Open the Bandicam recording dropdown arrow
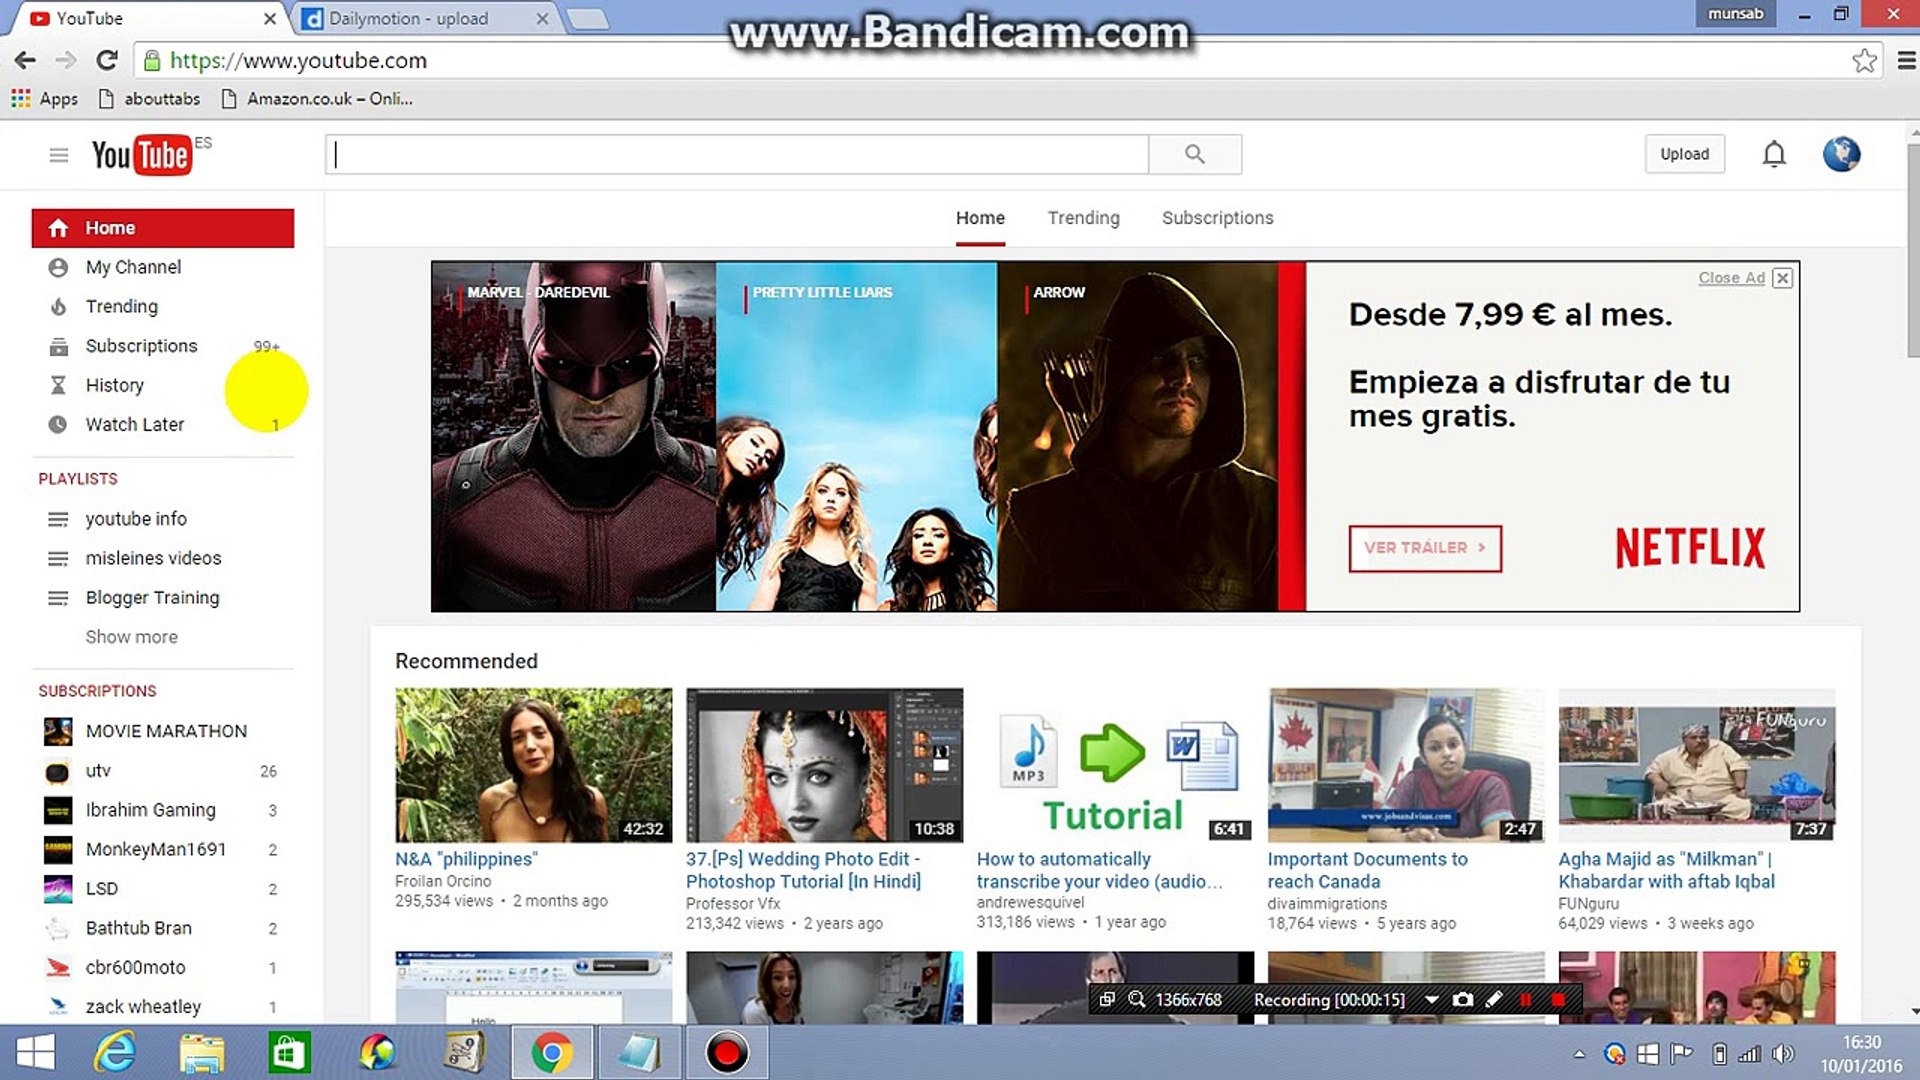 [x=1431, y=999]
